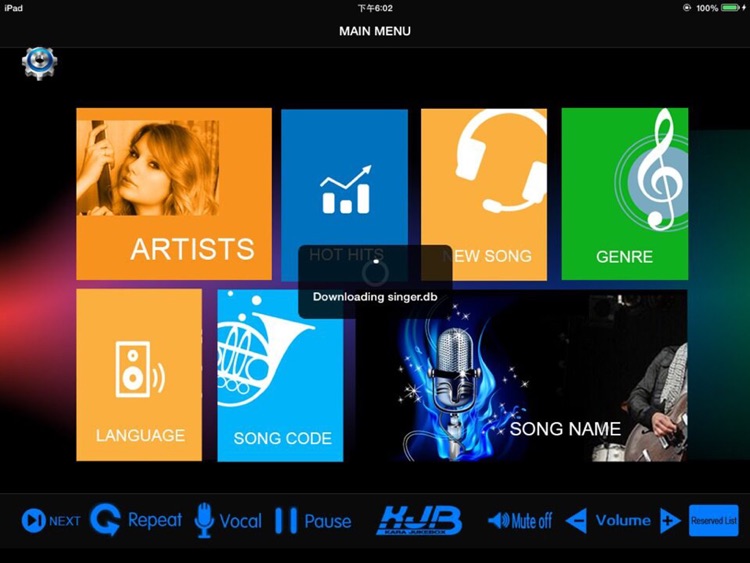Screen dimensions: 750x563
Task: Click the Downloading singer.db message
Action: pos(375,297)
